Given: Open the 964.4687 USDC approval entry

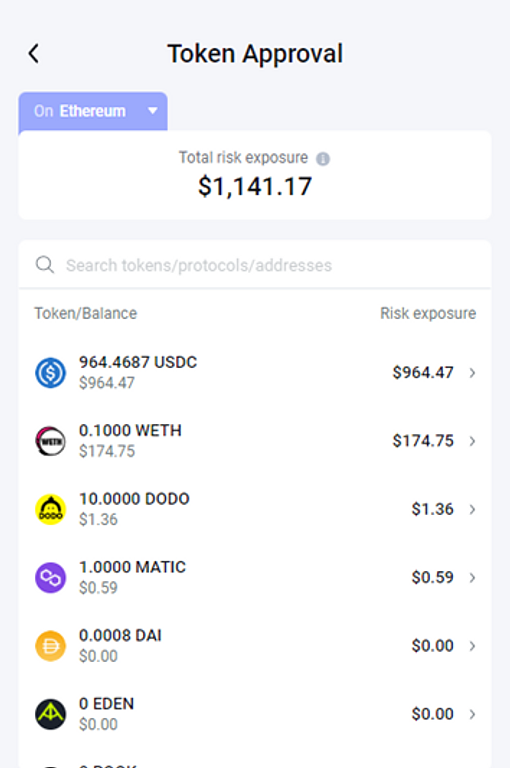Looking at the screenshot, I should coord(255,373).
